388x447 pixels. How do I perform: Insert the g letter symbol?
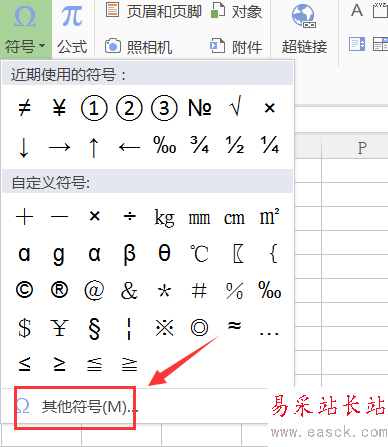59,255
